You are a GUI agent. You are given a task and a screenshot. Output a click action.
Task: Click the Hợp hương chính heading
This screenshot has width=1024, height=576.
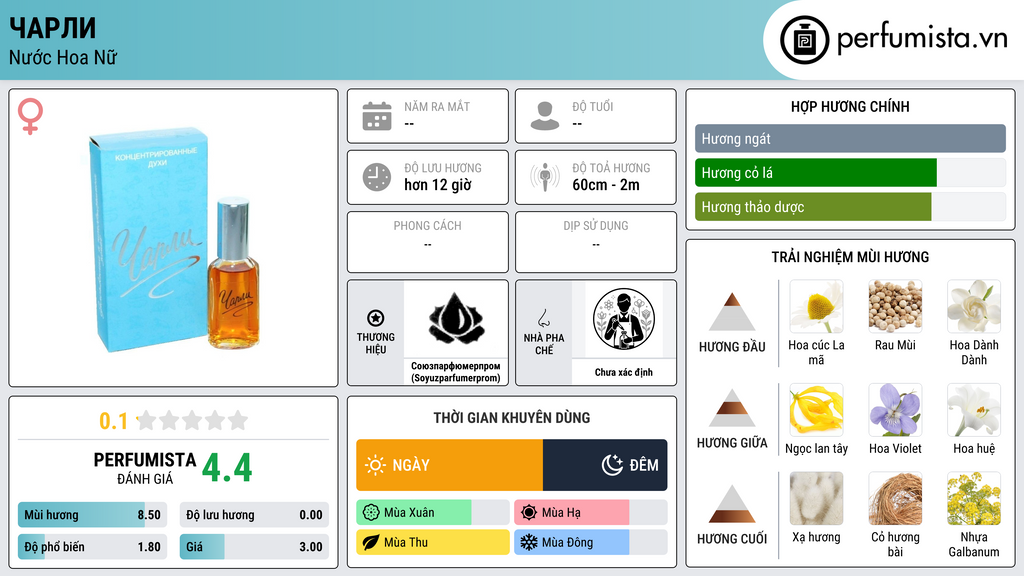[x=850, y=106]
